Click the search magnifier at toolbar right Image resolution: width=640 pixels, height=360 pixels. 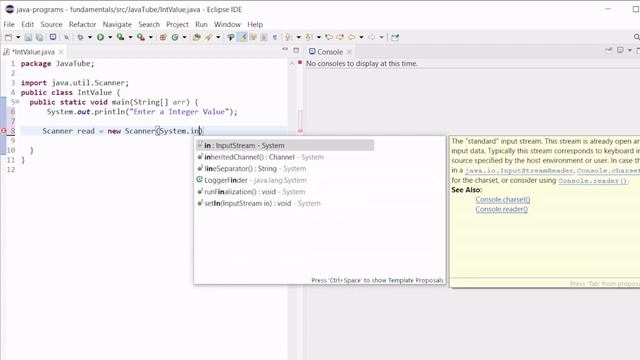636,37
